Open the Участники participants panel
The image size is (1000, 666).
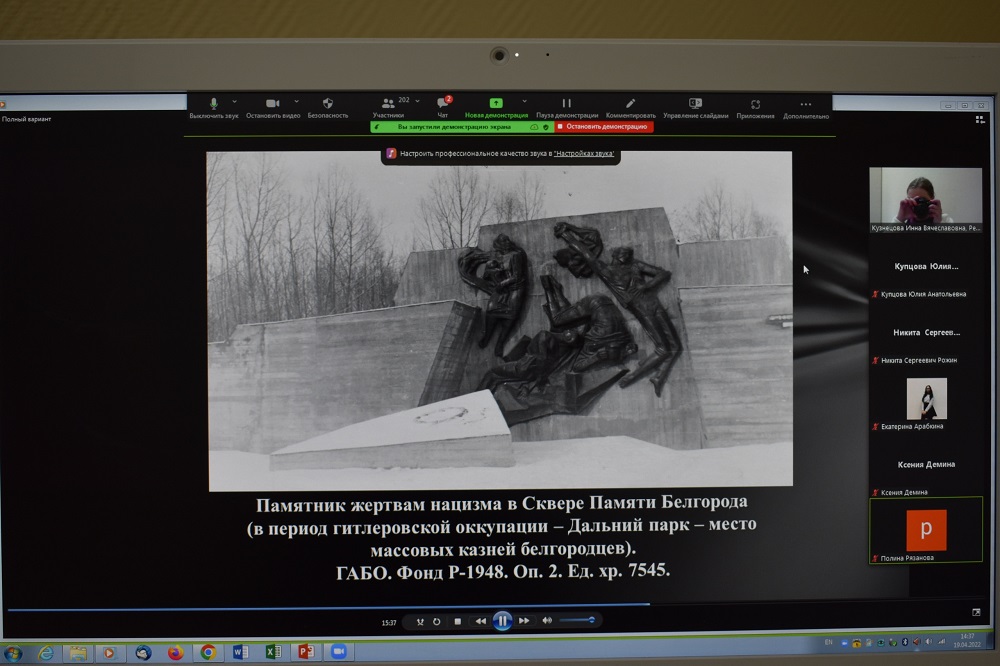387,104
